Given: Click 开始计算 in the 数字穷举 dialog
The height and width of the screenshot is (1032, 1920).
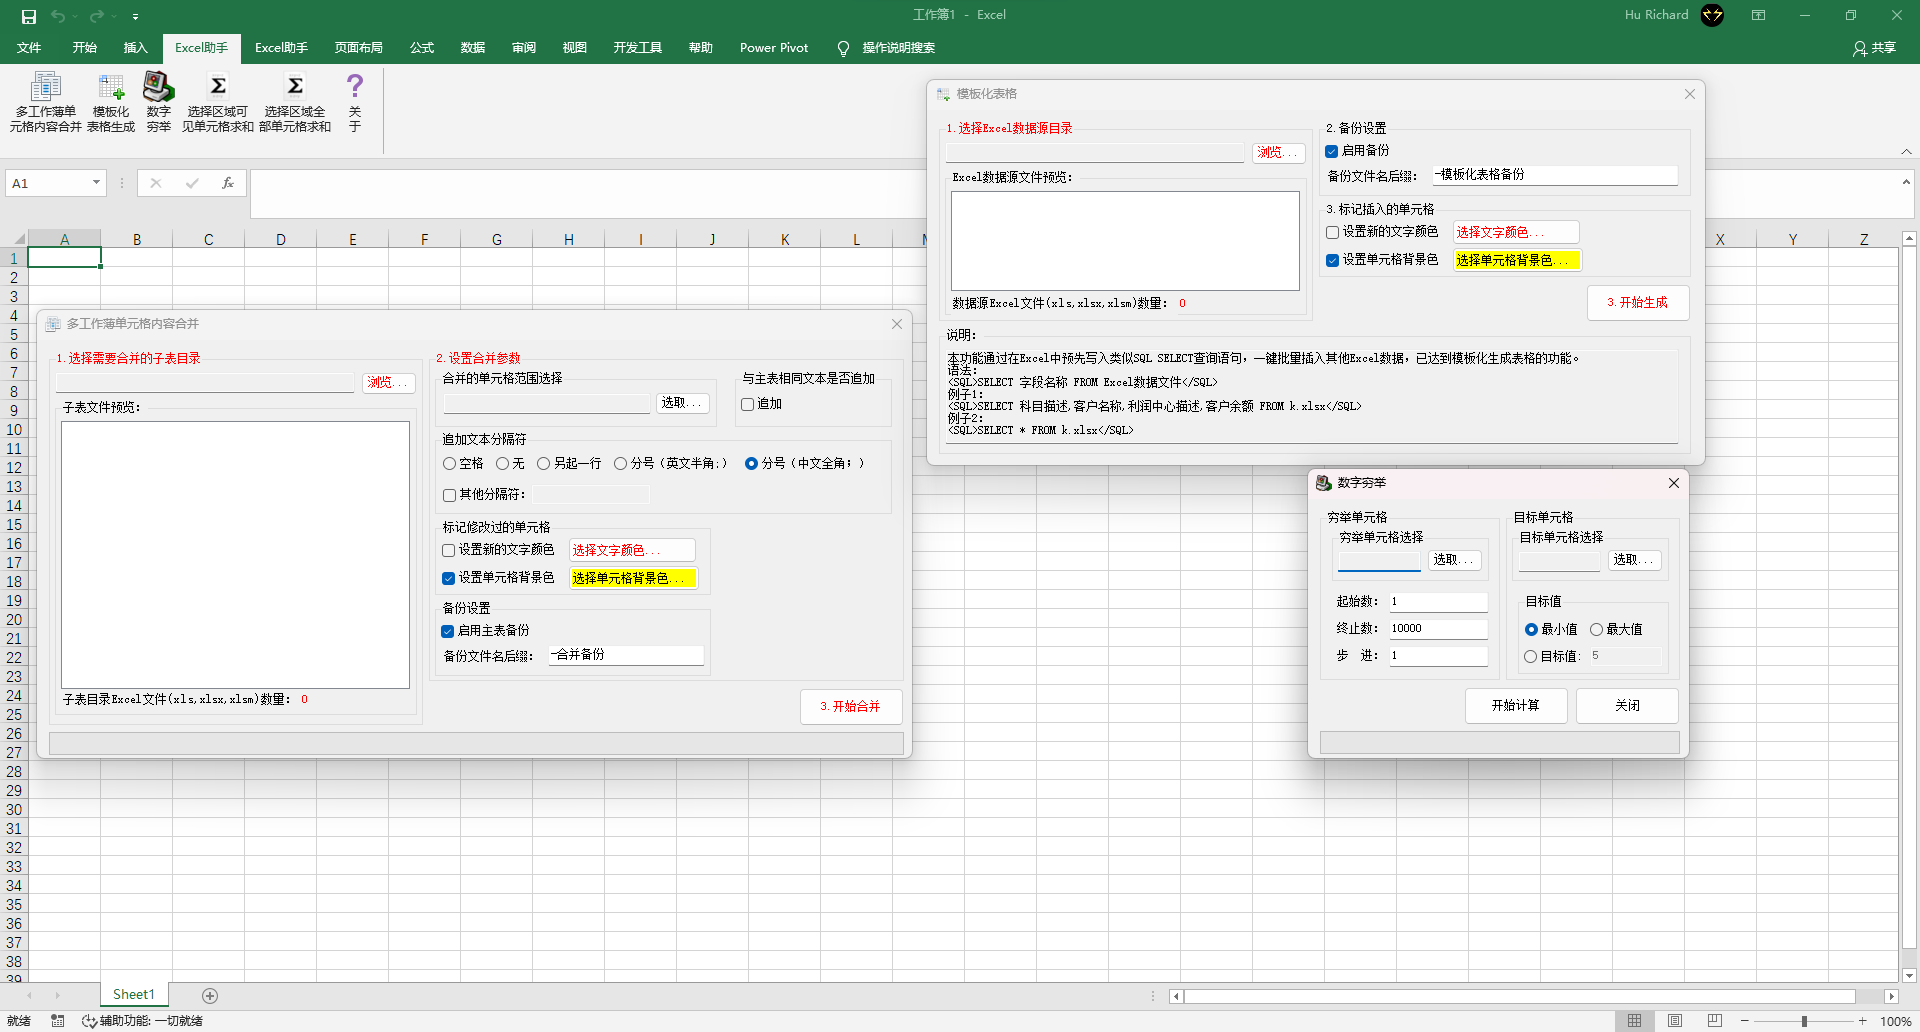Looking at the screenshot, I should pyautogui.click(x=1515, y=705).
